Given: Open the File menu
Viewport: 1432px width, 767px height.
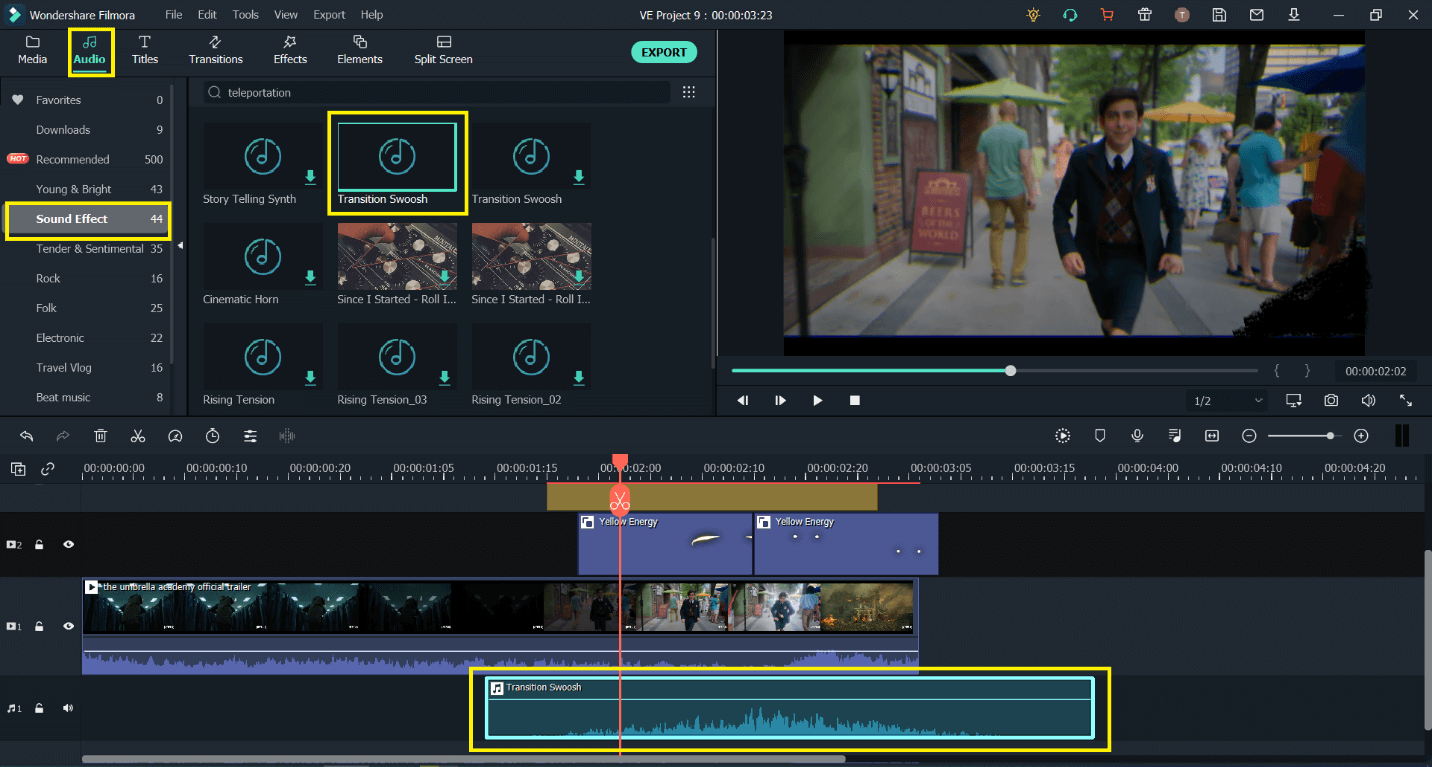Looking at the screenshot, I should pos(174,15).
